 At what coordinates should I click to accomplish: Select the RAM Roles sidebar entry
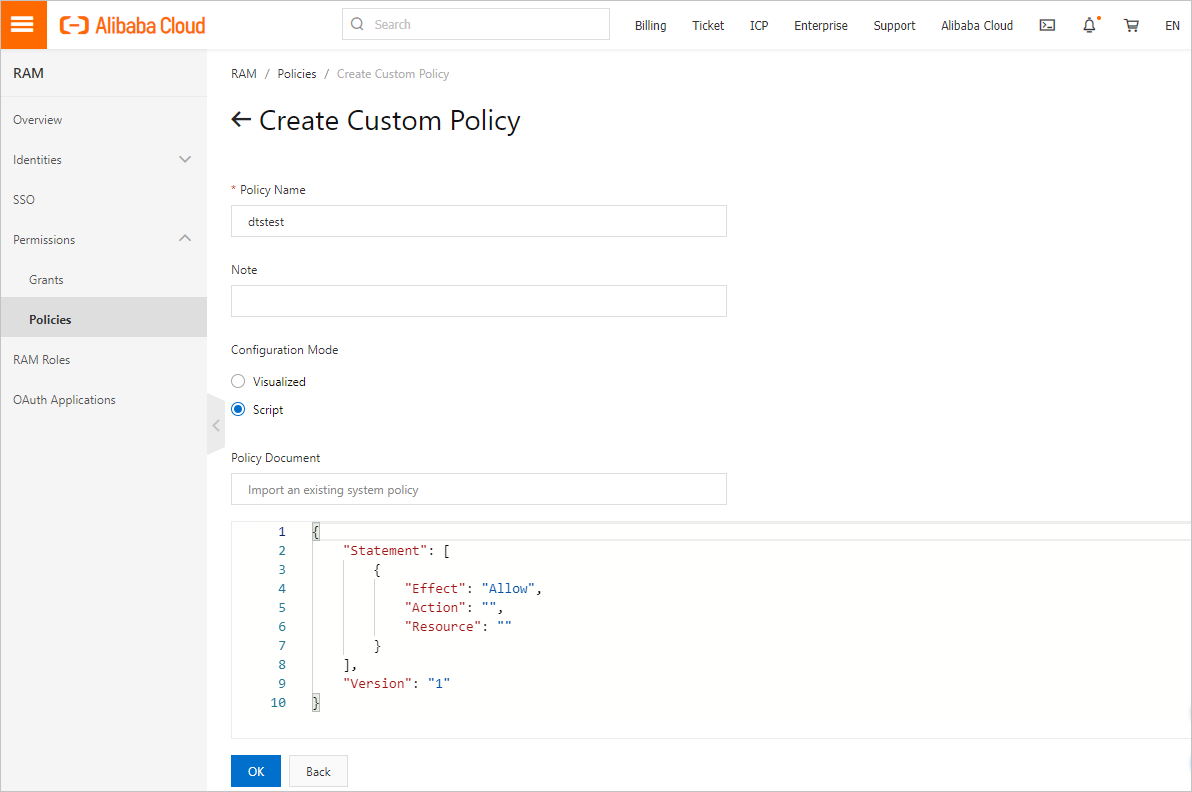pyautogui.click(x=41, y=359)
